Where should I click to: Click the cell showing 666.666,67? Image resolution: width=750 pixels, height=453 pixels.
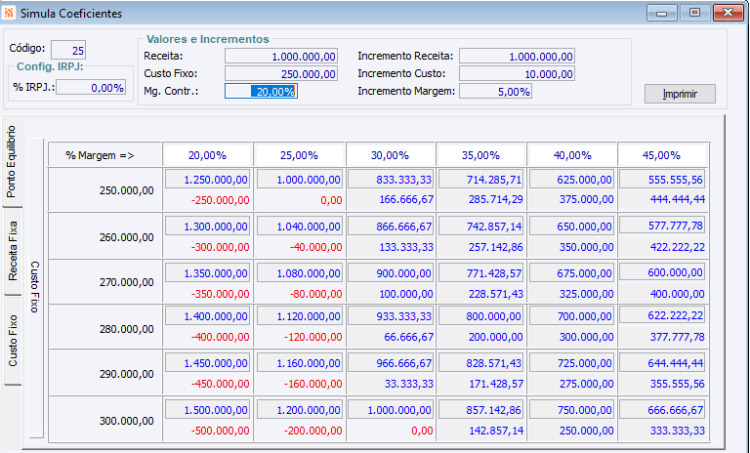[662, 410]
